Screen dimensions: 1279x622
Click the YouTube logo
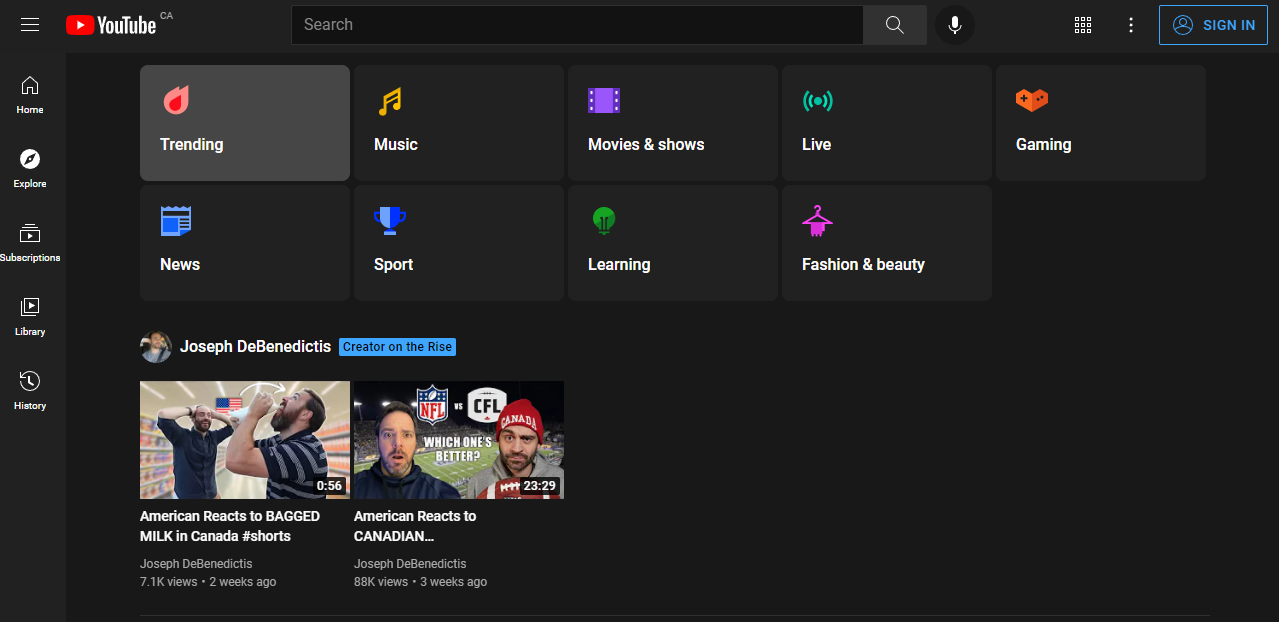coord(111,25)
